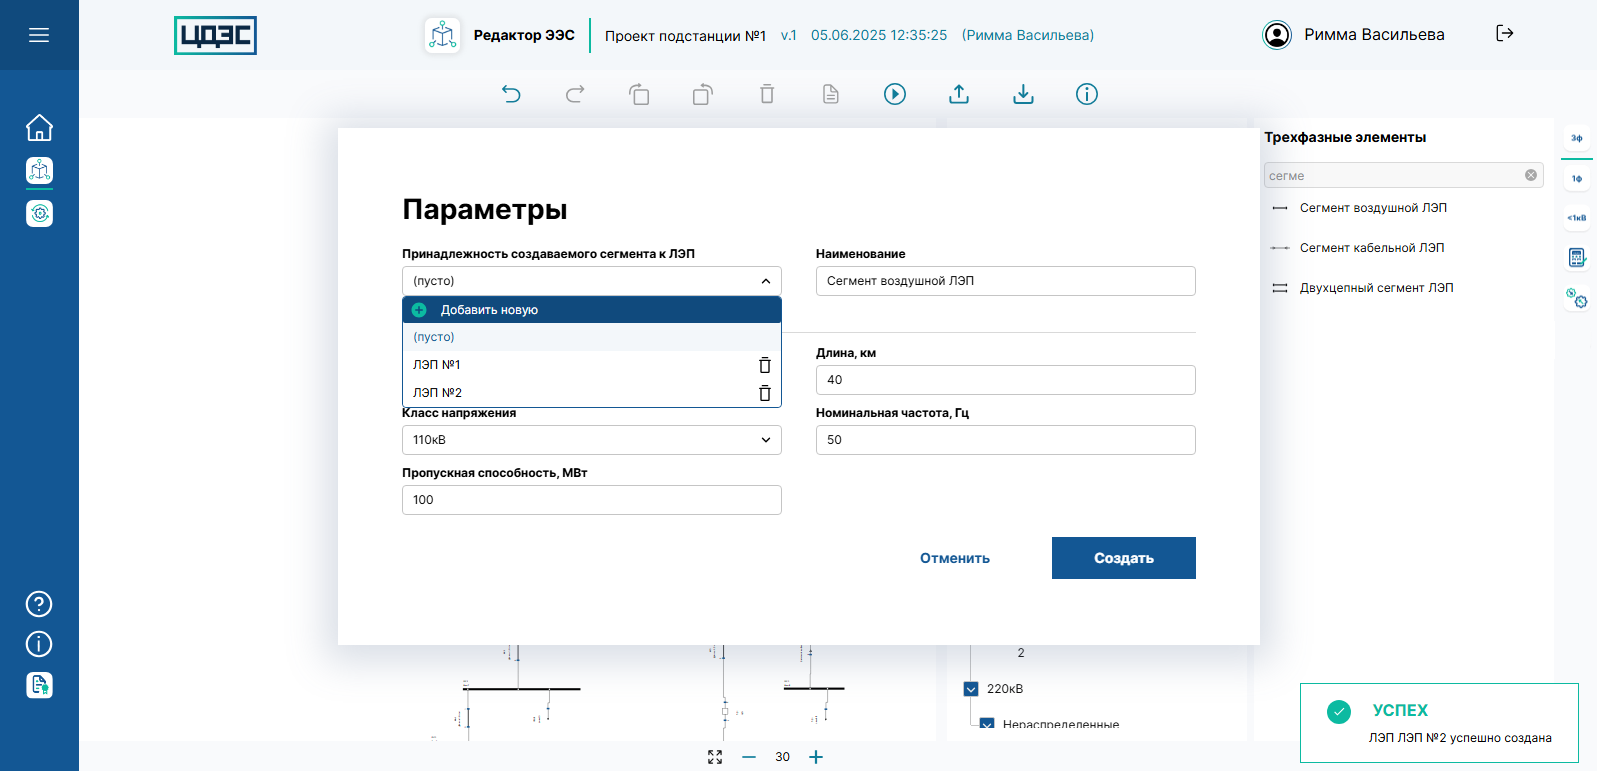Click the Отменить button
The image size is (1597, 771).
955,558
